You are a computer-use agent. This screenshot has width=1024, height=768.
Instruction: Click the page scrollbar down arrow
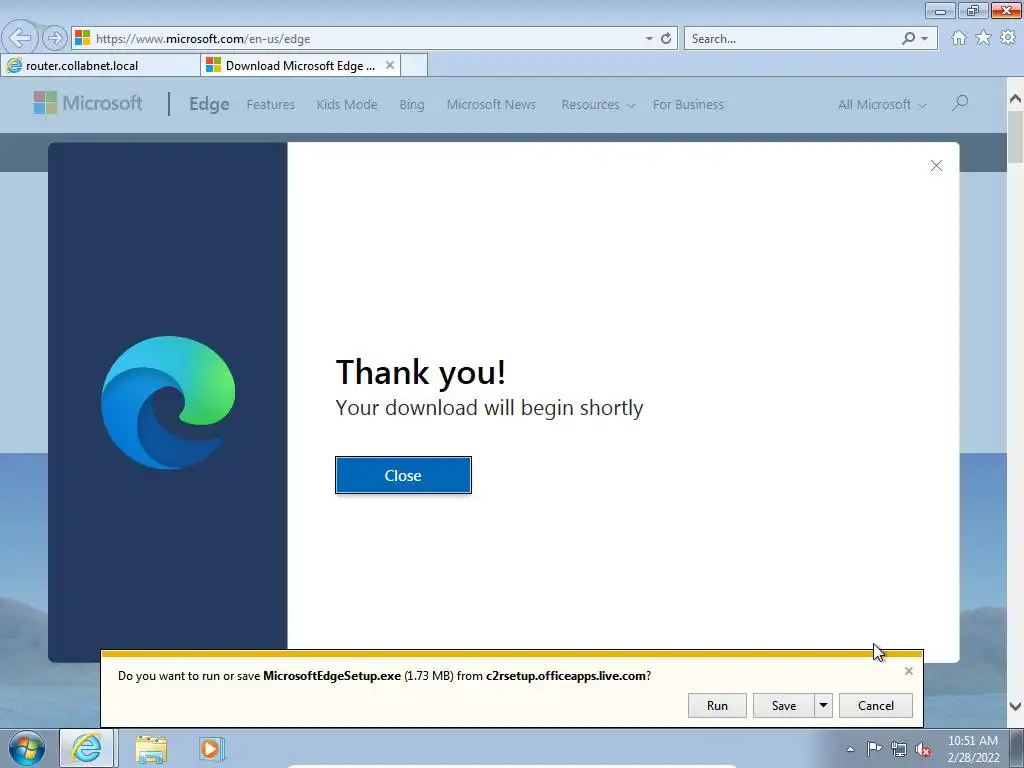pyautogui.click(x=1015, y=706)
